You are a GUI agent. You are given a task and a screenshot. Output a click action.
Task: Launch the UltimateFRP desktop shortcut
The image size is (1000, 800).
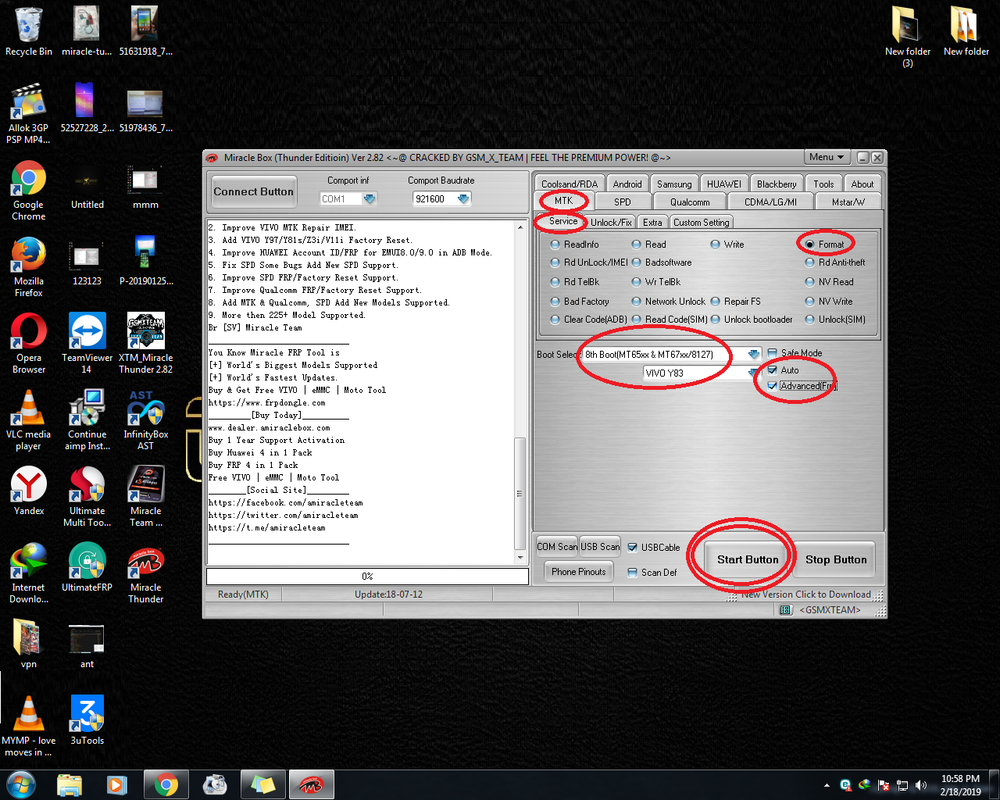pyautogui.click(x=87, y=568)
